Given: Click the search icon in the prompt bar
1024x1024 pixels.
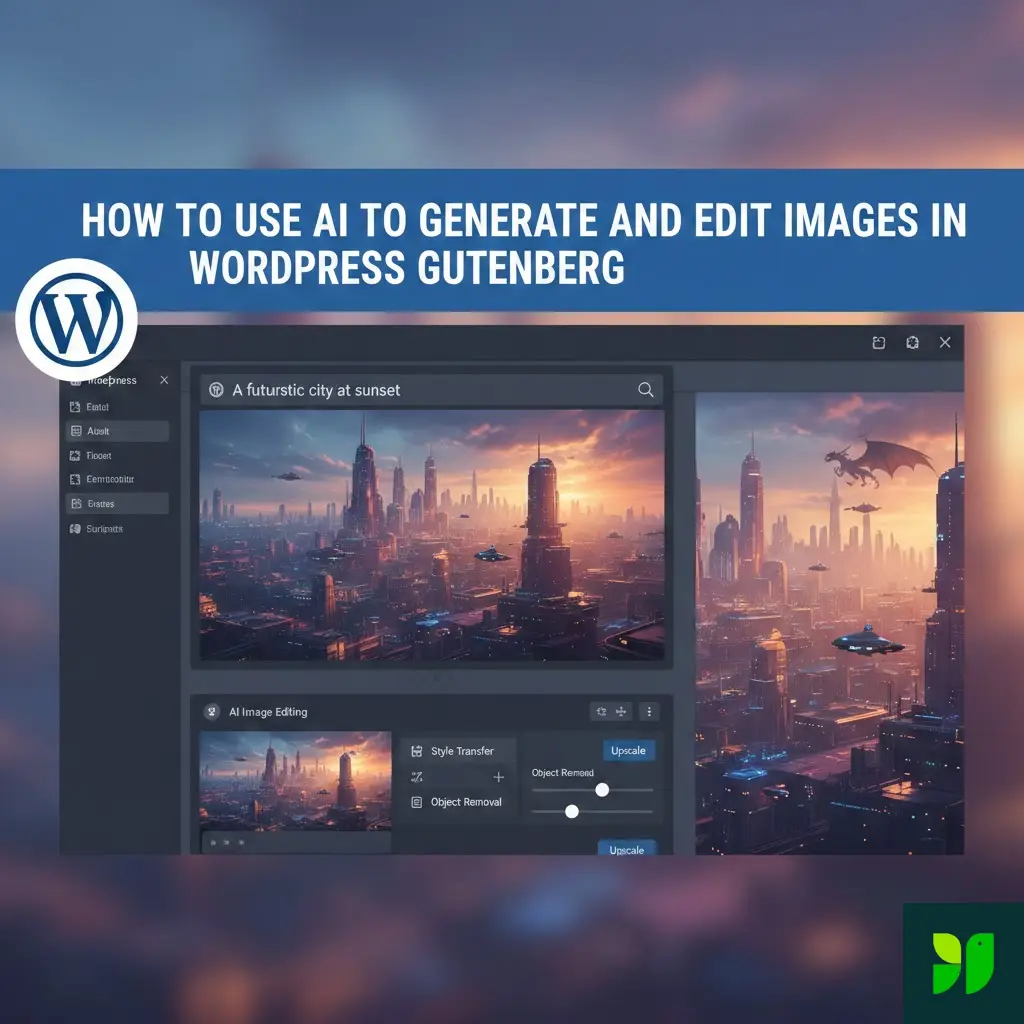Looking at the screenshot, I should (645, 390).
